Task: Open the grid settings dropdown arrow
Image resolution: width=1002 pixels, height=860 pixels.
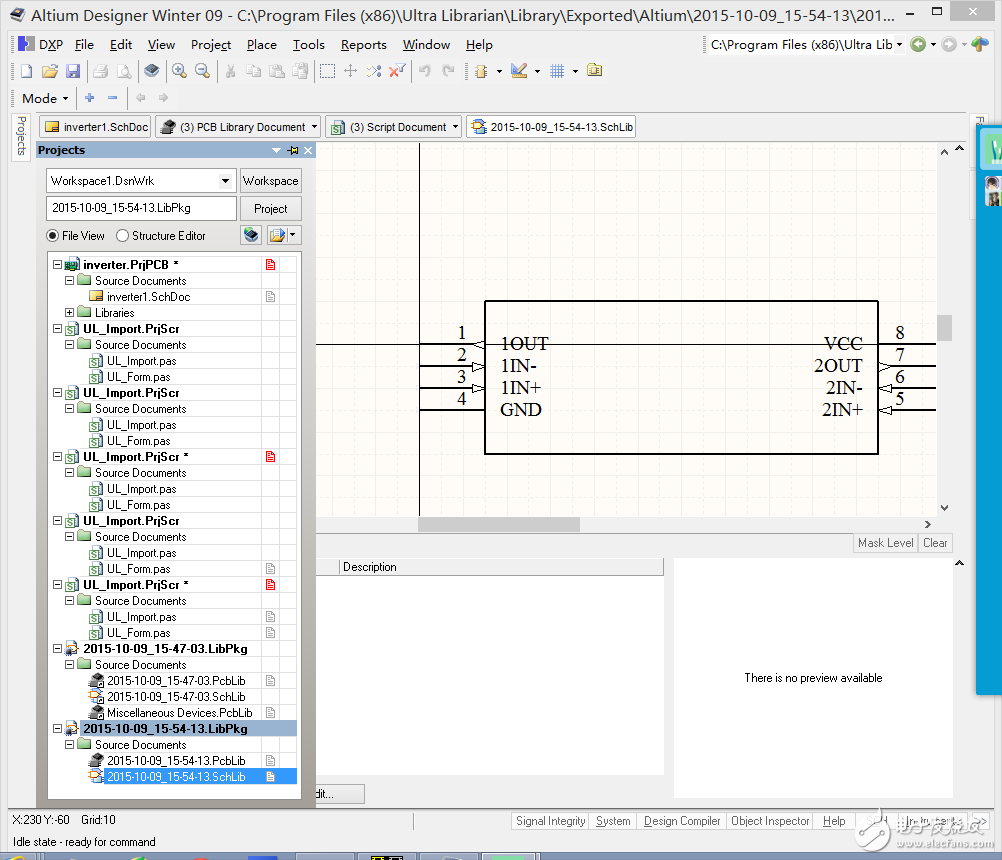Action: (575, 71)
